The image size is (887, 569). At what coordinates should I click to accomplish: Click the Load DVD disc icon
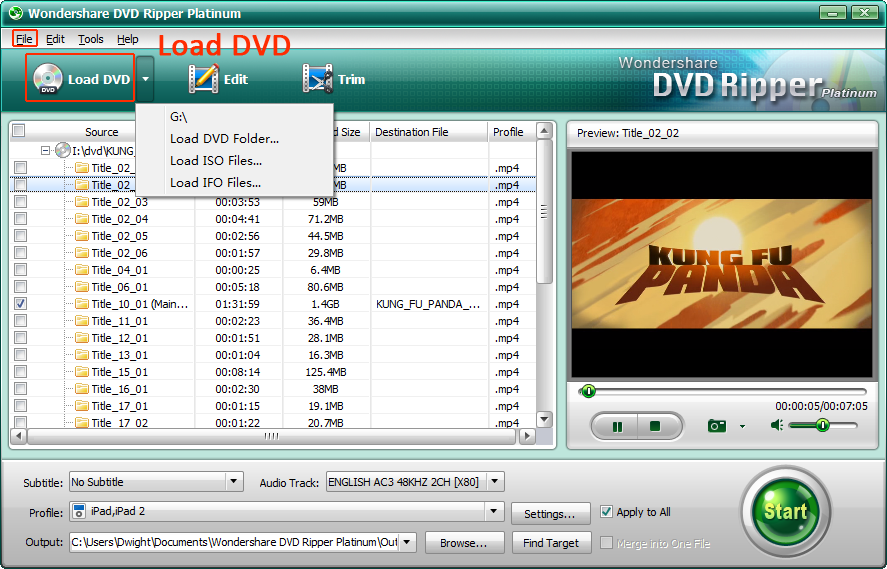pyautogui.click(x=49, y=79)
